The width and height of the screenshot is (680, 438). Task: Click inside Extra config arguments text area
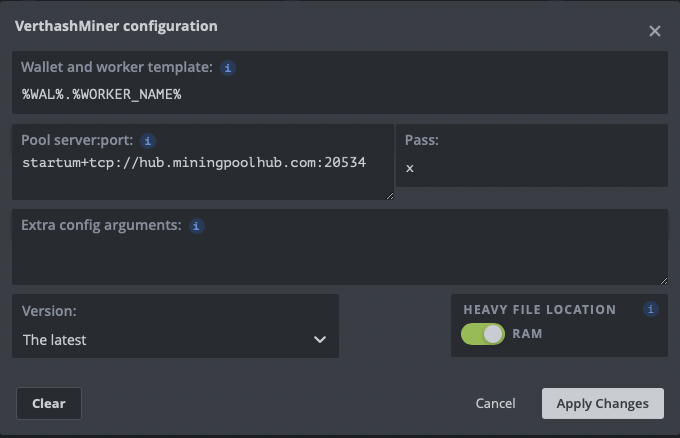pyautogui.click(x=340, y=259)
